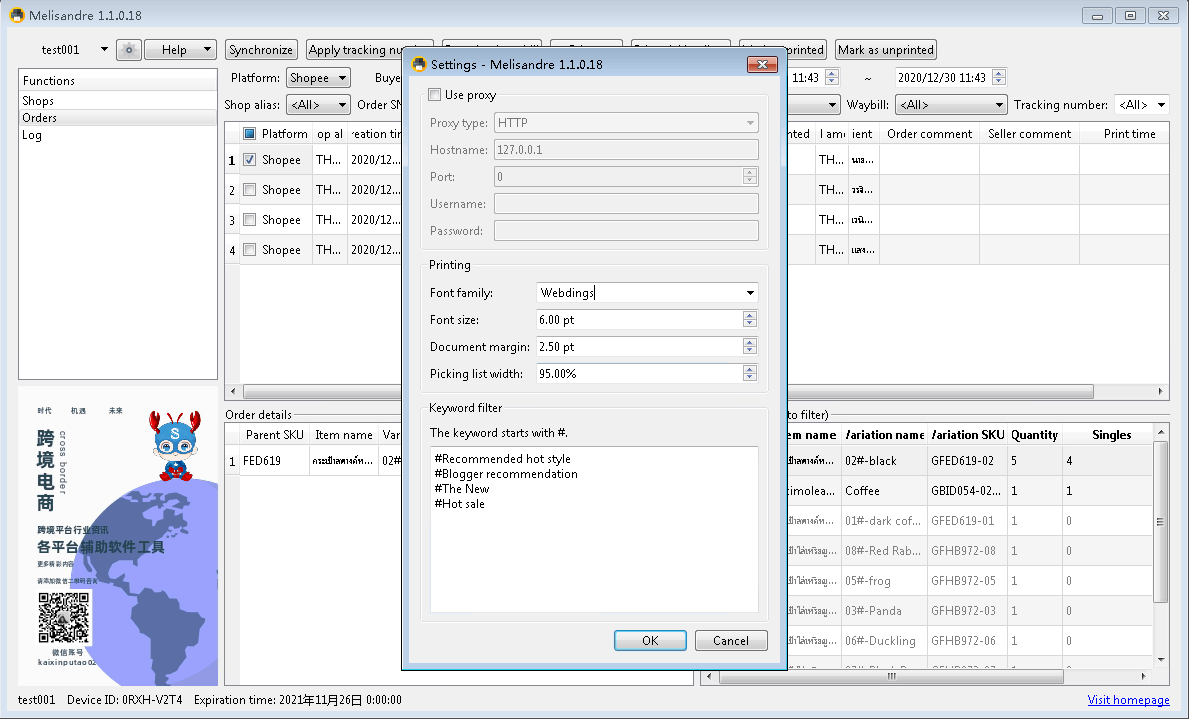Image resolution: width=1189 pixels, height=719 pixels.
Task: Minimize the Melisandre main window
Action: pyautogui.click(x=1097, y=15)
